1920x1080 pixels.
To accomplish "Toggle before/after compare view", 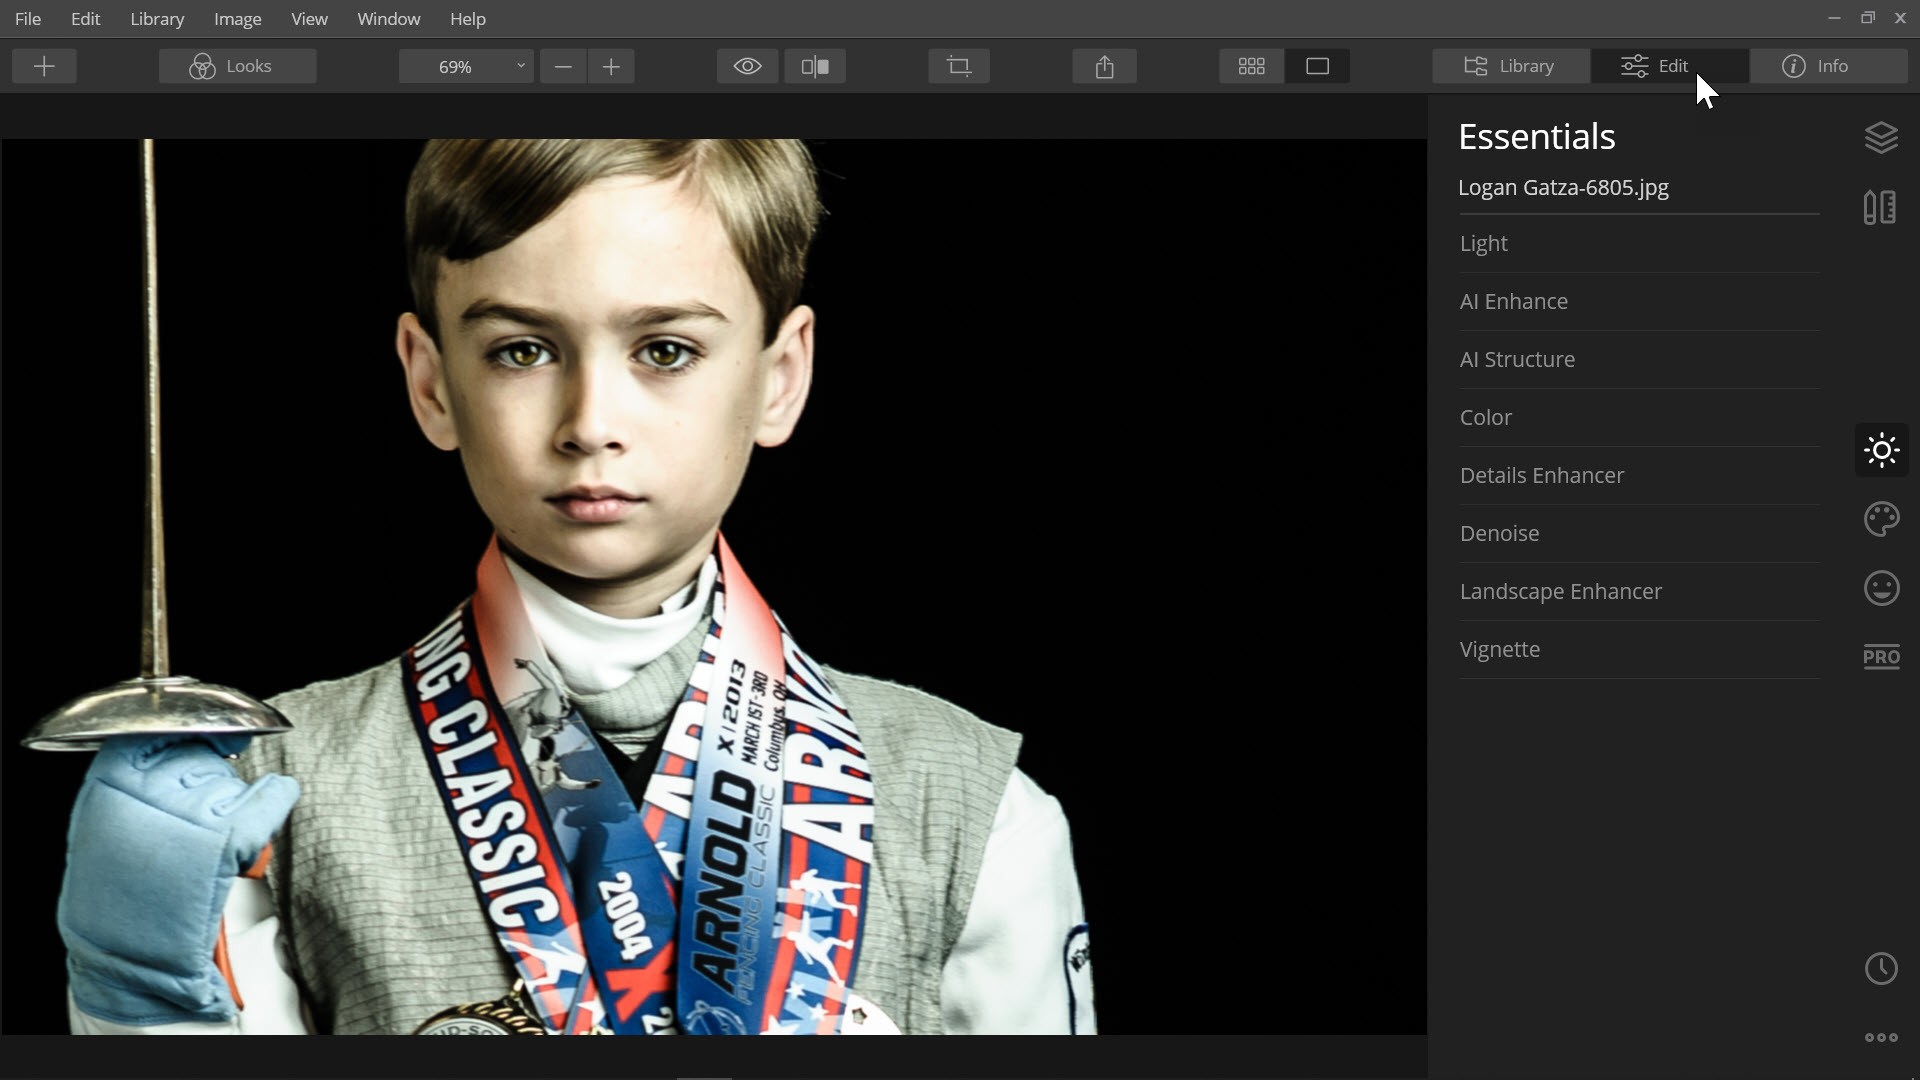I will tap(815, 66).
